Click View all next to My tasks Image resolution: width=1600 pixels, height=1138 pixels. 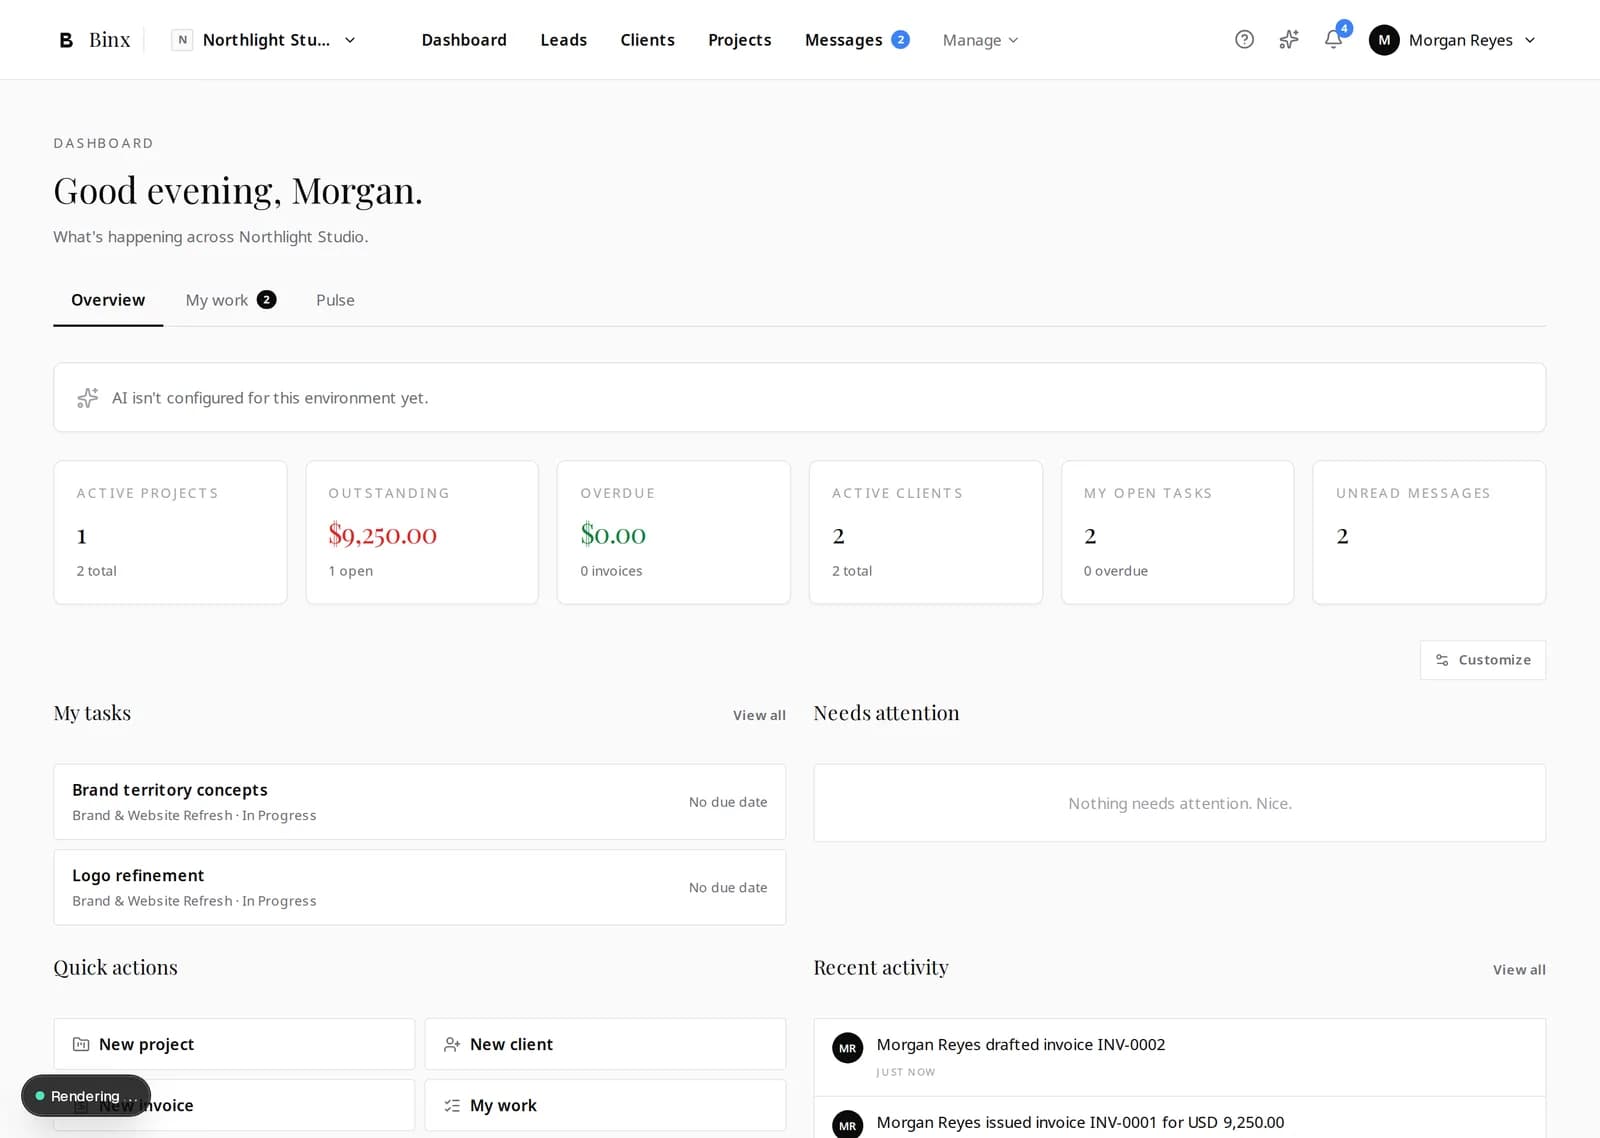(759, 715)
